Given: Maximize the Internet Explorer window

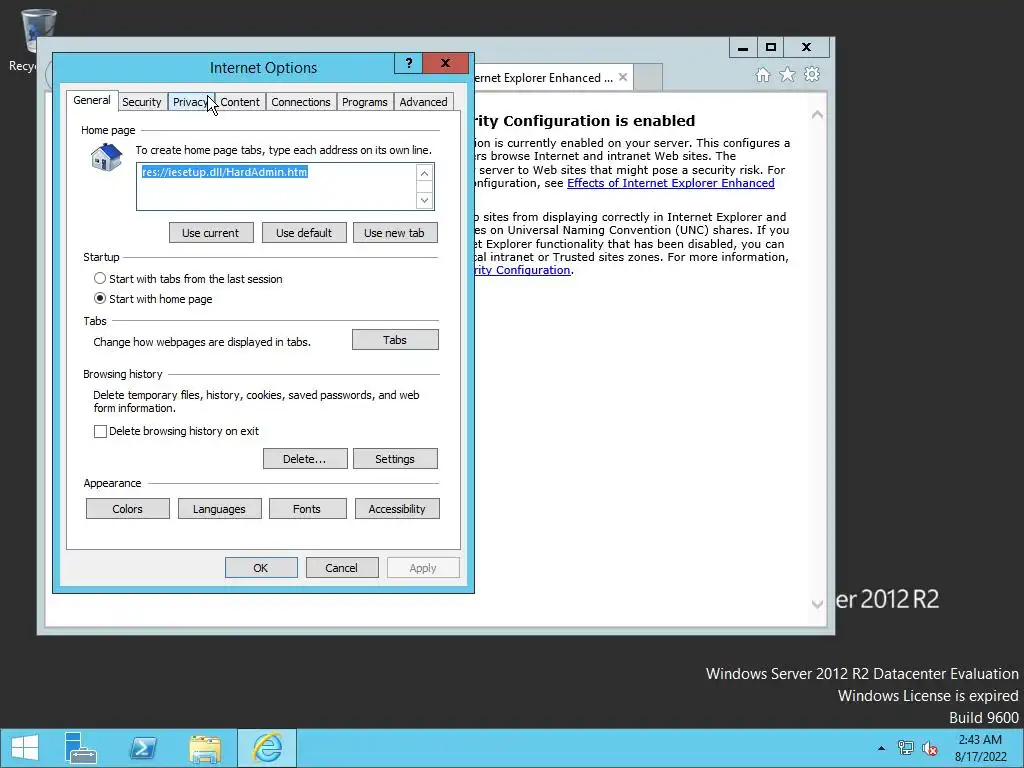Looking at the screenshot, I should pos(771,48).
